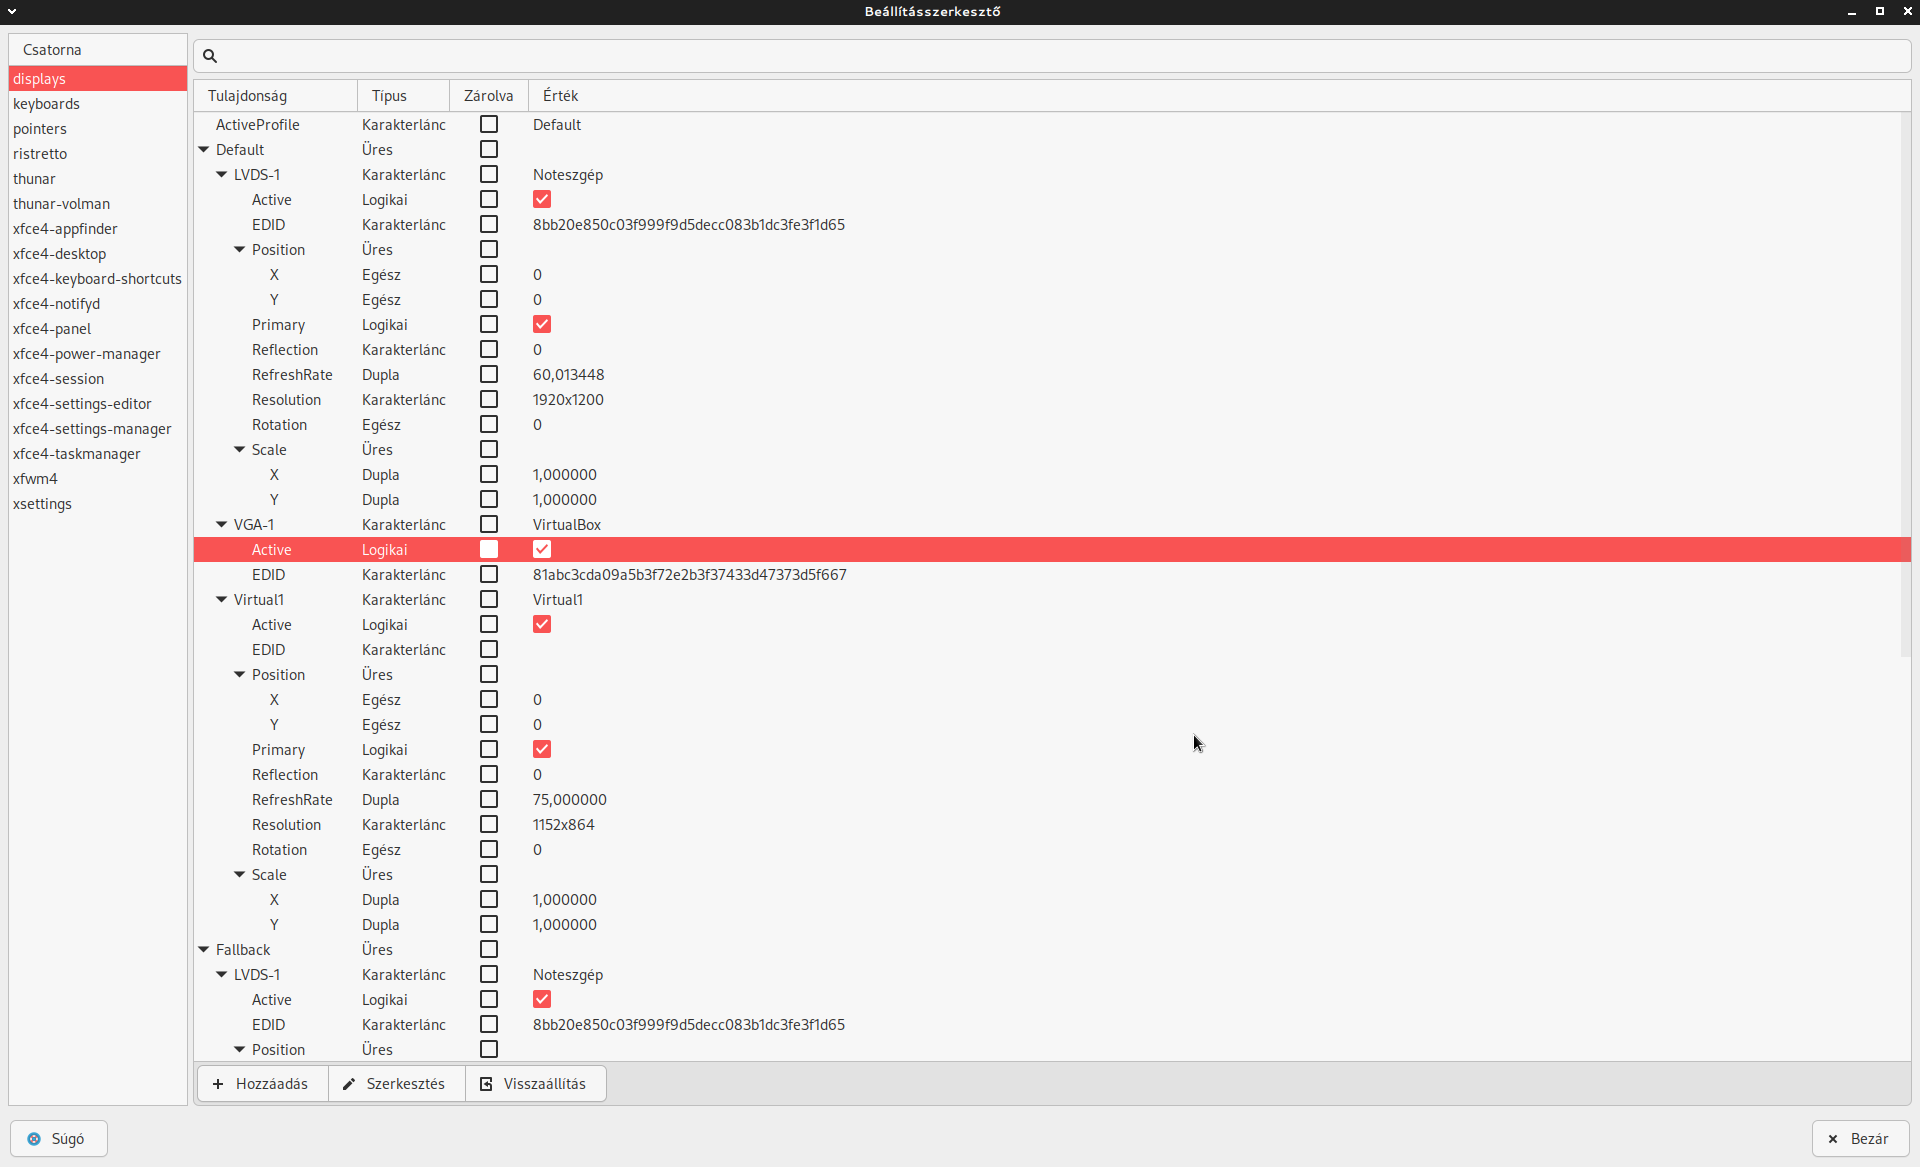
Task: Collapse Scale node under Virtual1
Action: (x=240, y=875)
